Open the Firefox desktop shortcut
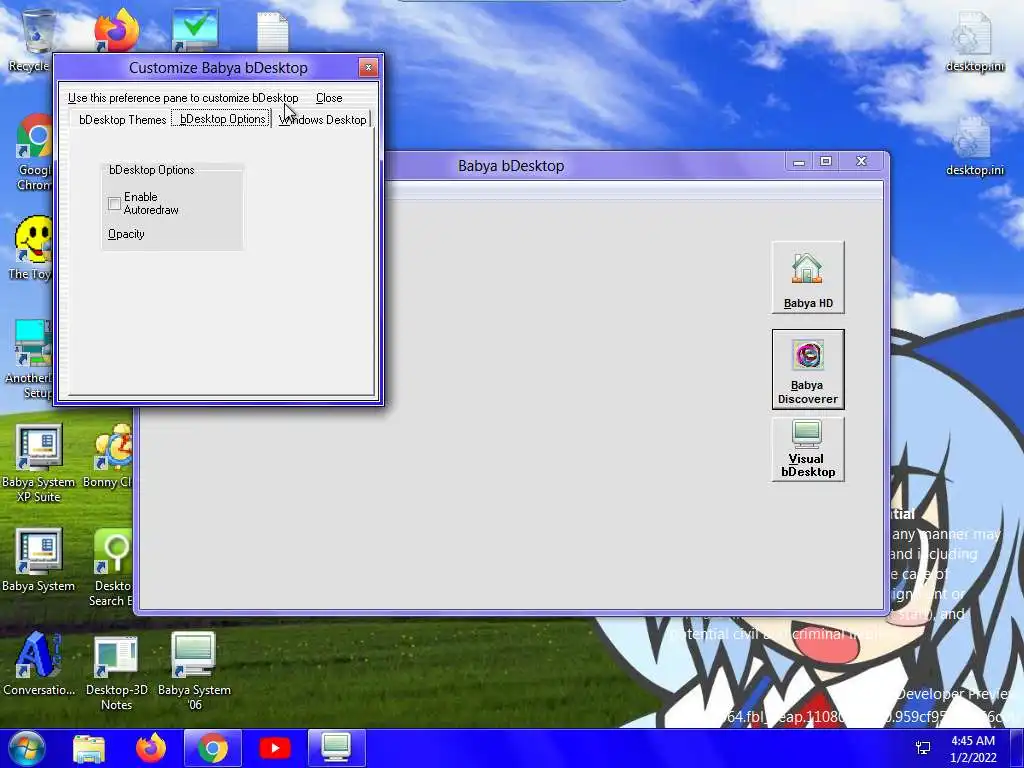Screen dimensions: 1024x768 [116, 30]
